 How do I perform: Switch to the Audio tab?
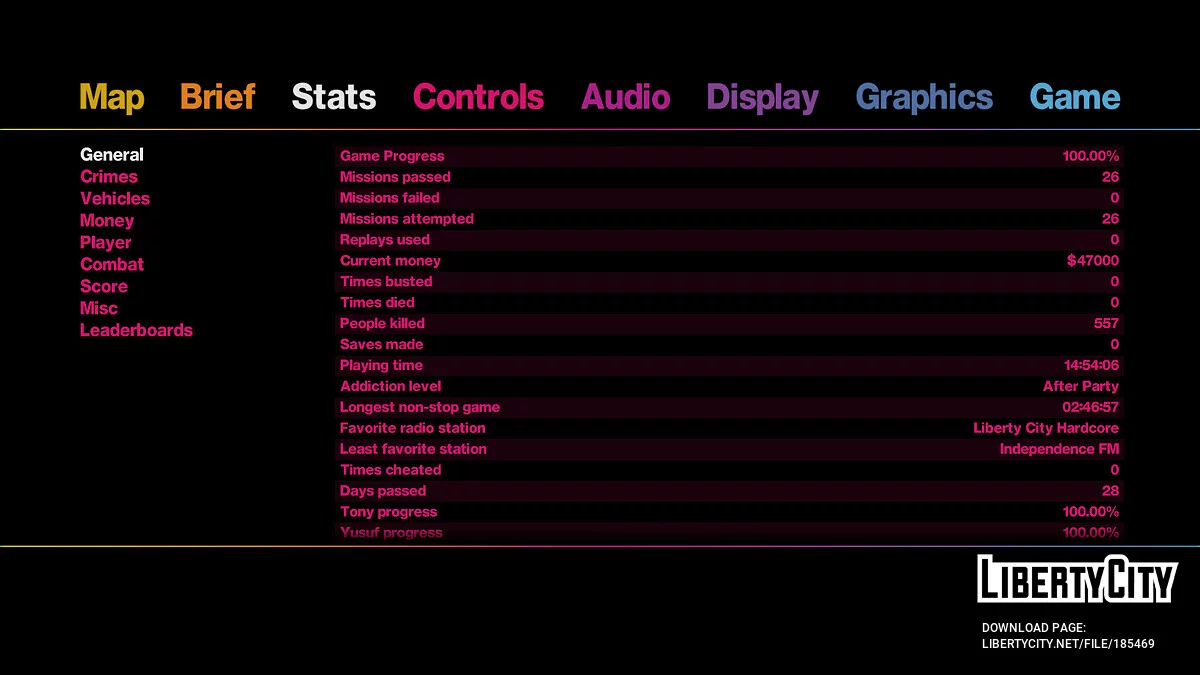tap(625, 97)
